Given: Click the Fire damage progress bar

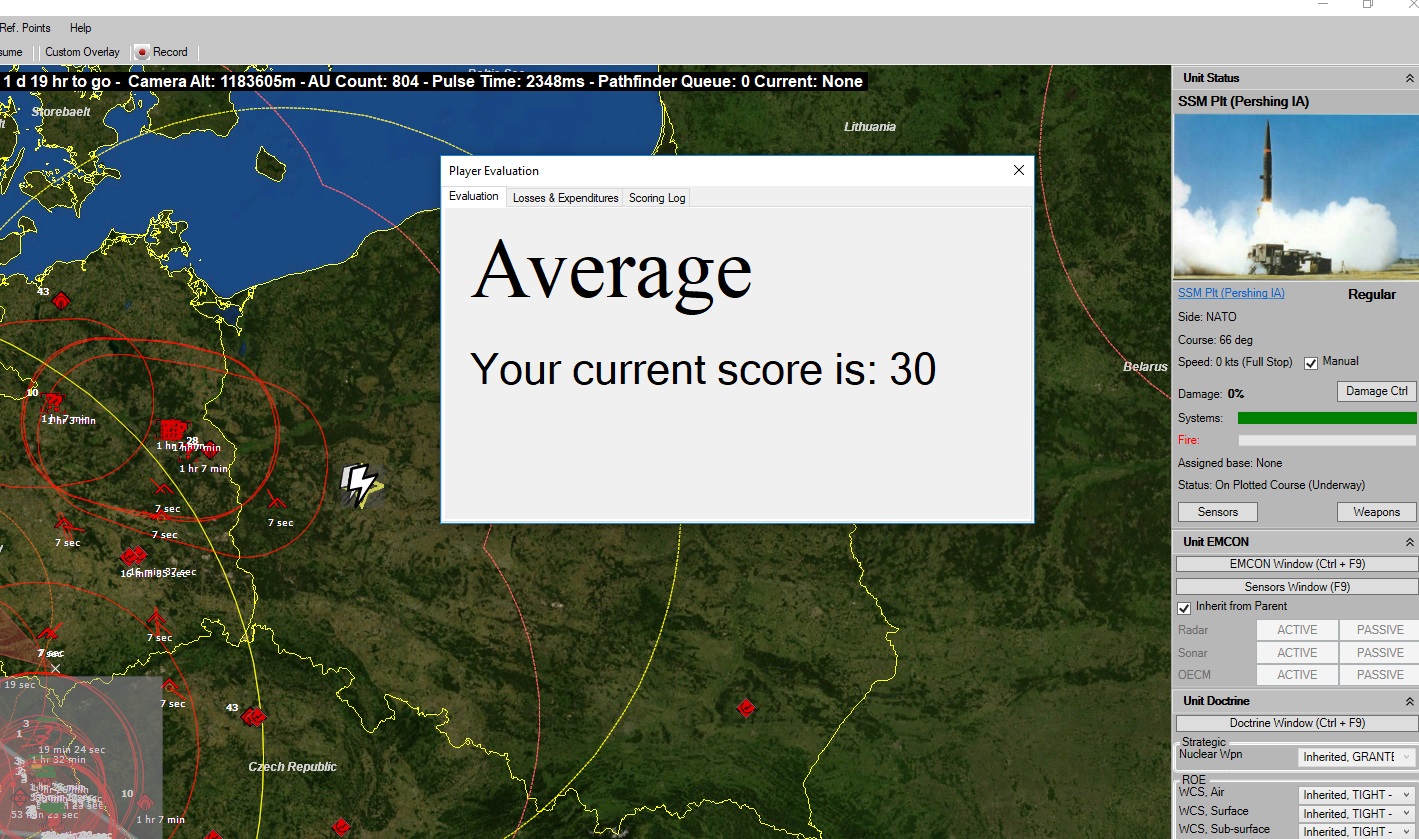Looking at the screenshot, I should coord(1327,440).
